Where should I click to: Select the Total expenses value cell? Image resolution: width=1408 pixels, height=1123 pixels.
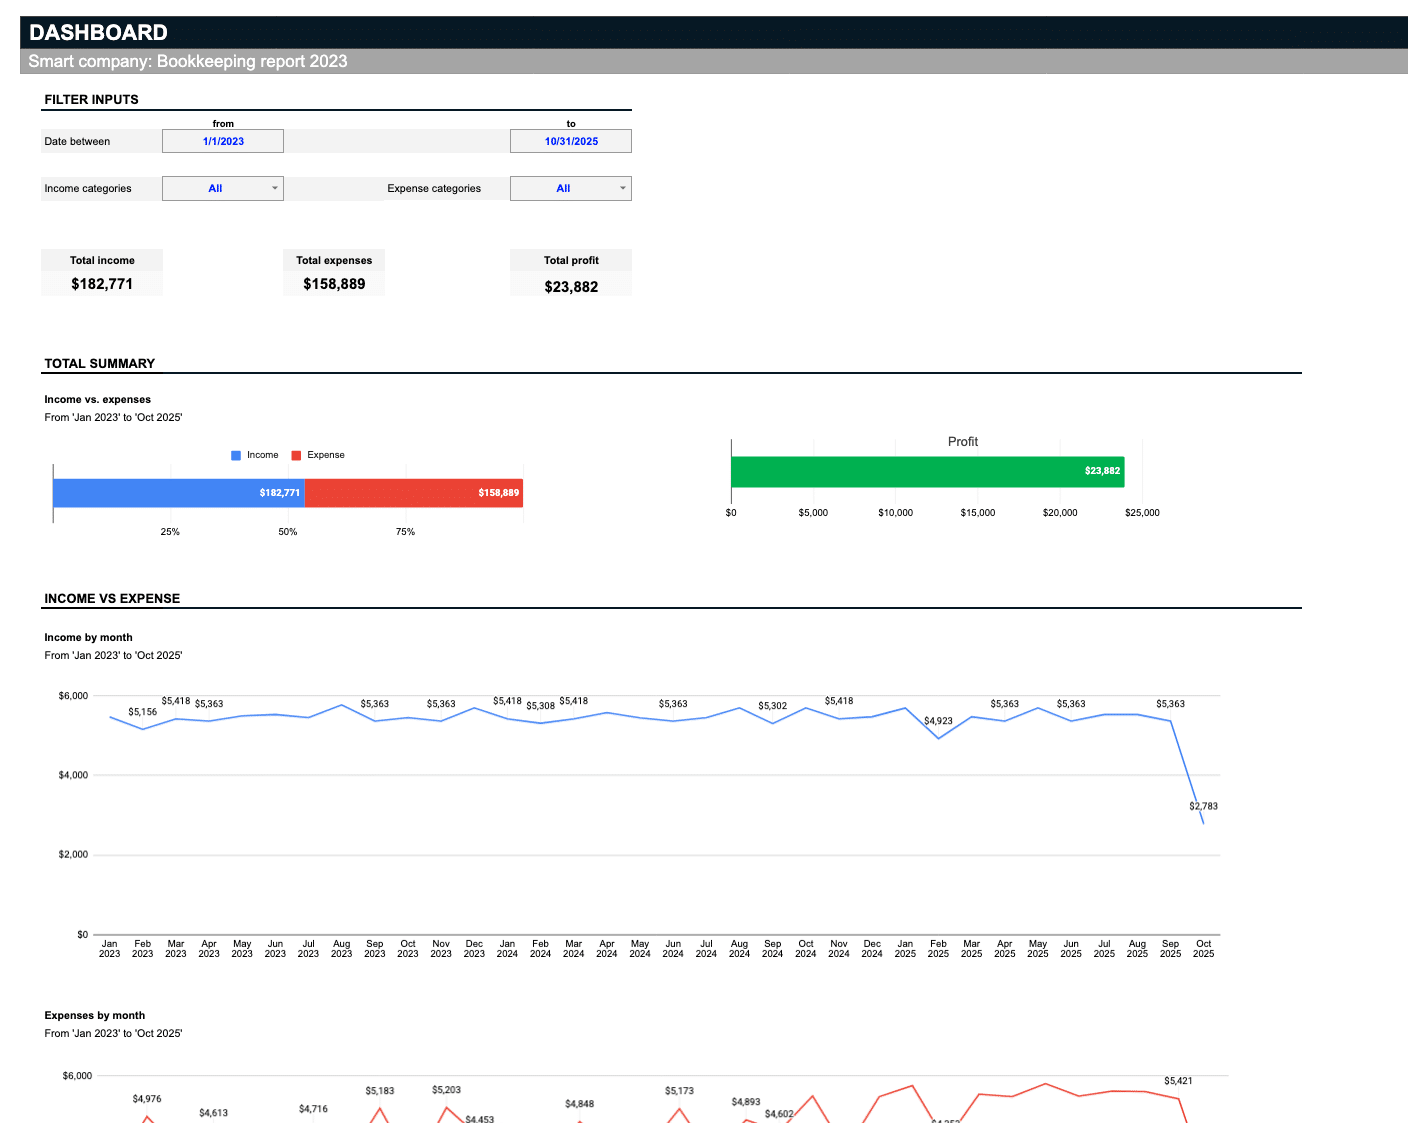tap(334, 284)
